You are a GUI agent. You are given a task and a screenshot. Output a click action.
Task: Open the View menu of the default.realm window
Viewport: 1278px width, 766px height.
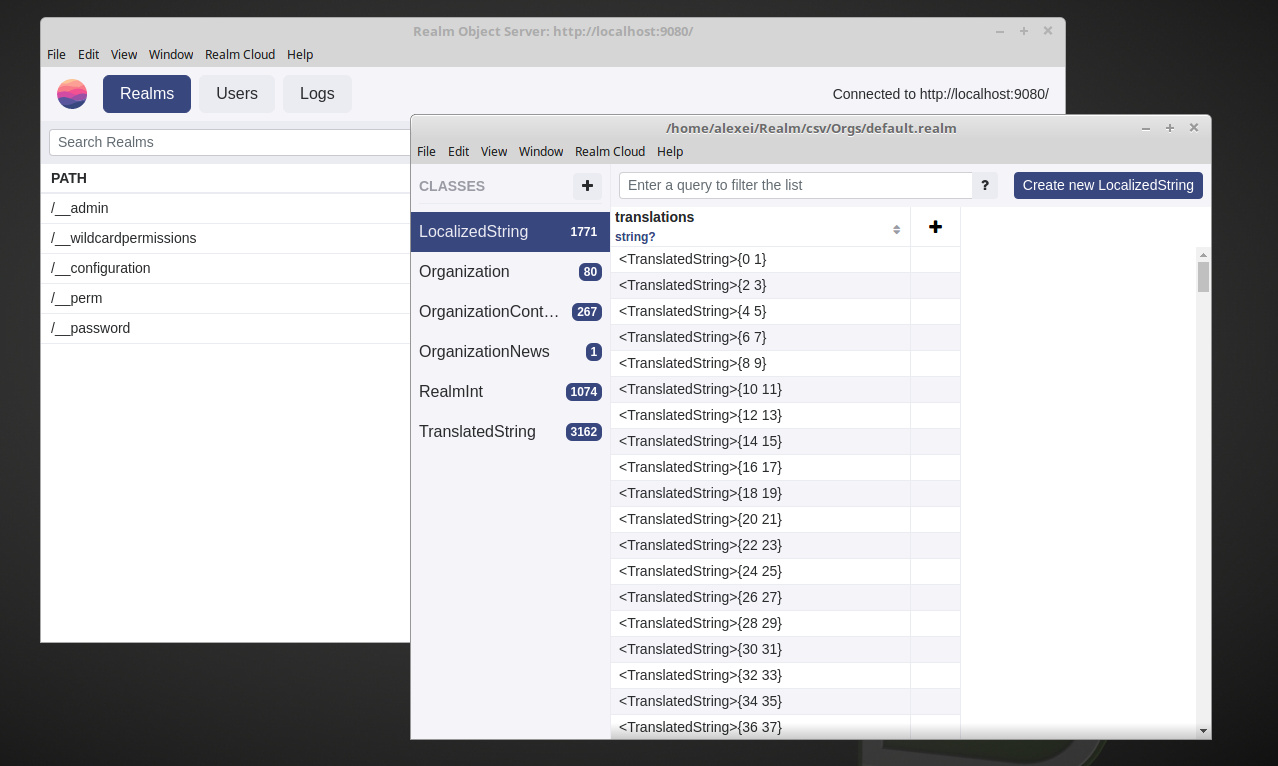[493, 152]
